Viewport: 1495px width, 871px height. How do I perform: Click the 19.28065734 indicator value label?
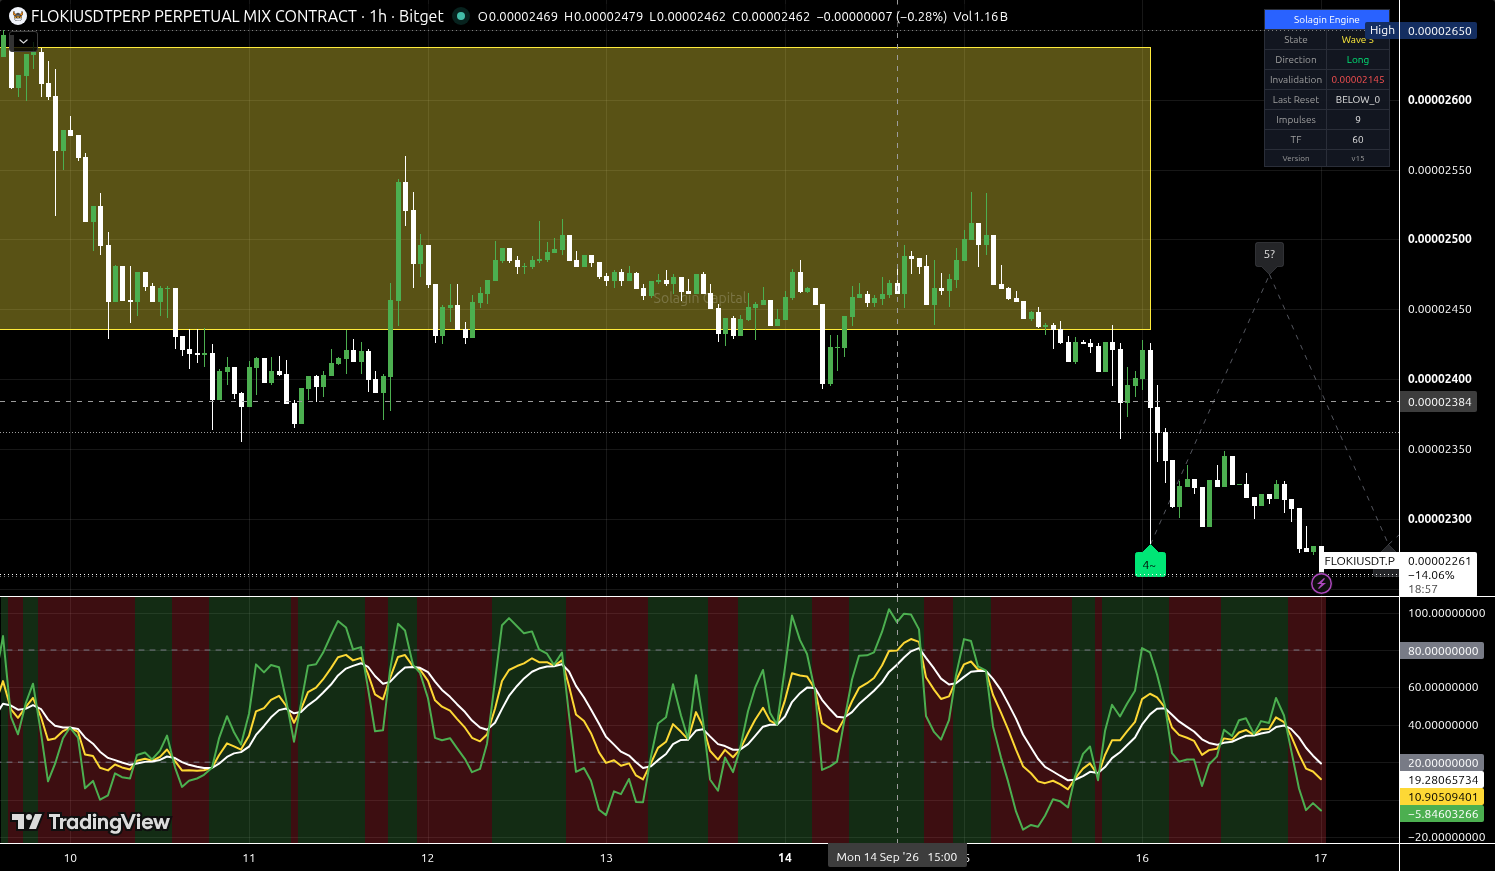tap(1443, 780)
